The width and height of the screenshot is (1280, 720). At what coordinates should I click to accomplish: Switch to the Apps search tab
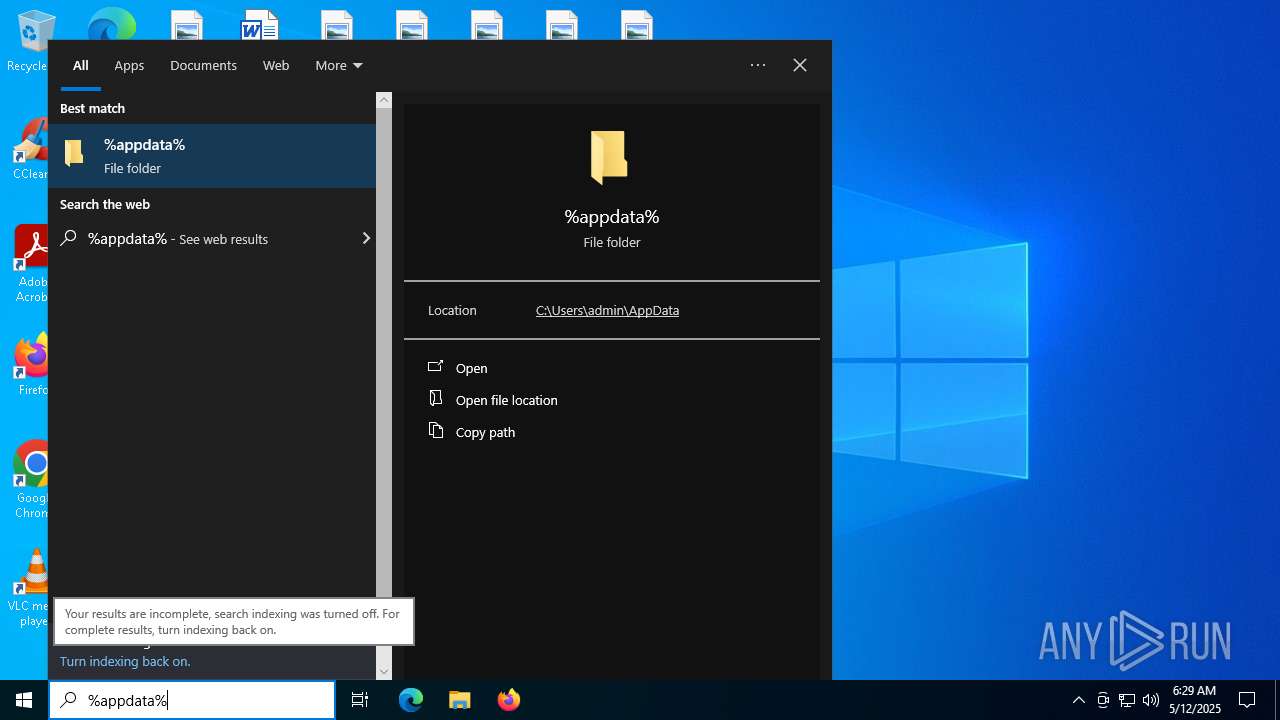(x=129, y=65)
